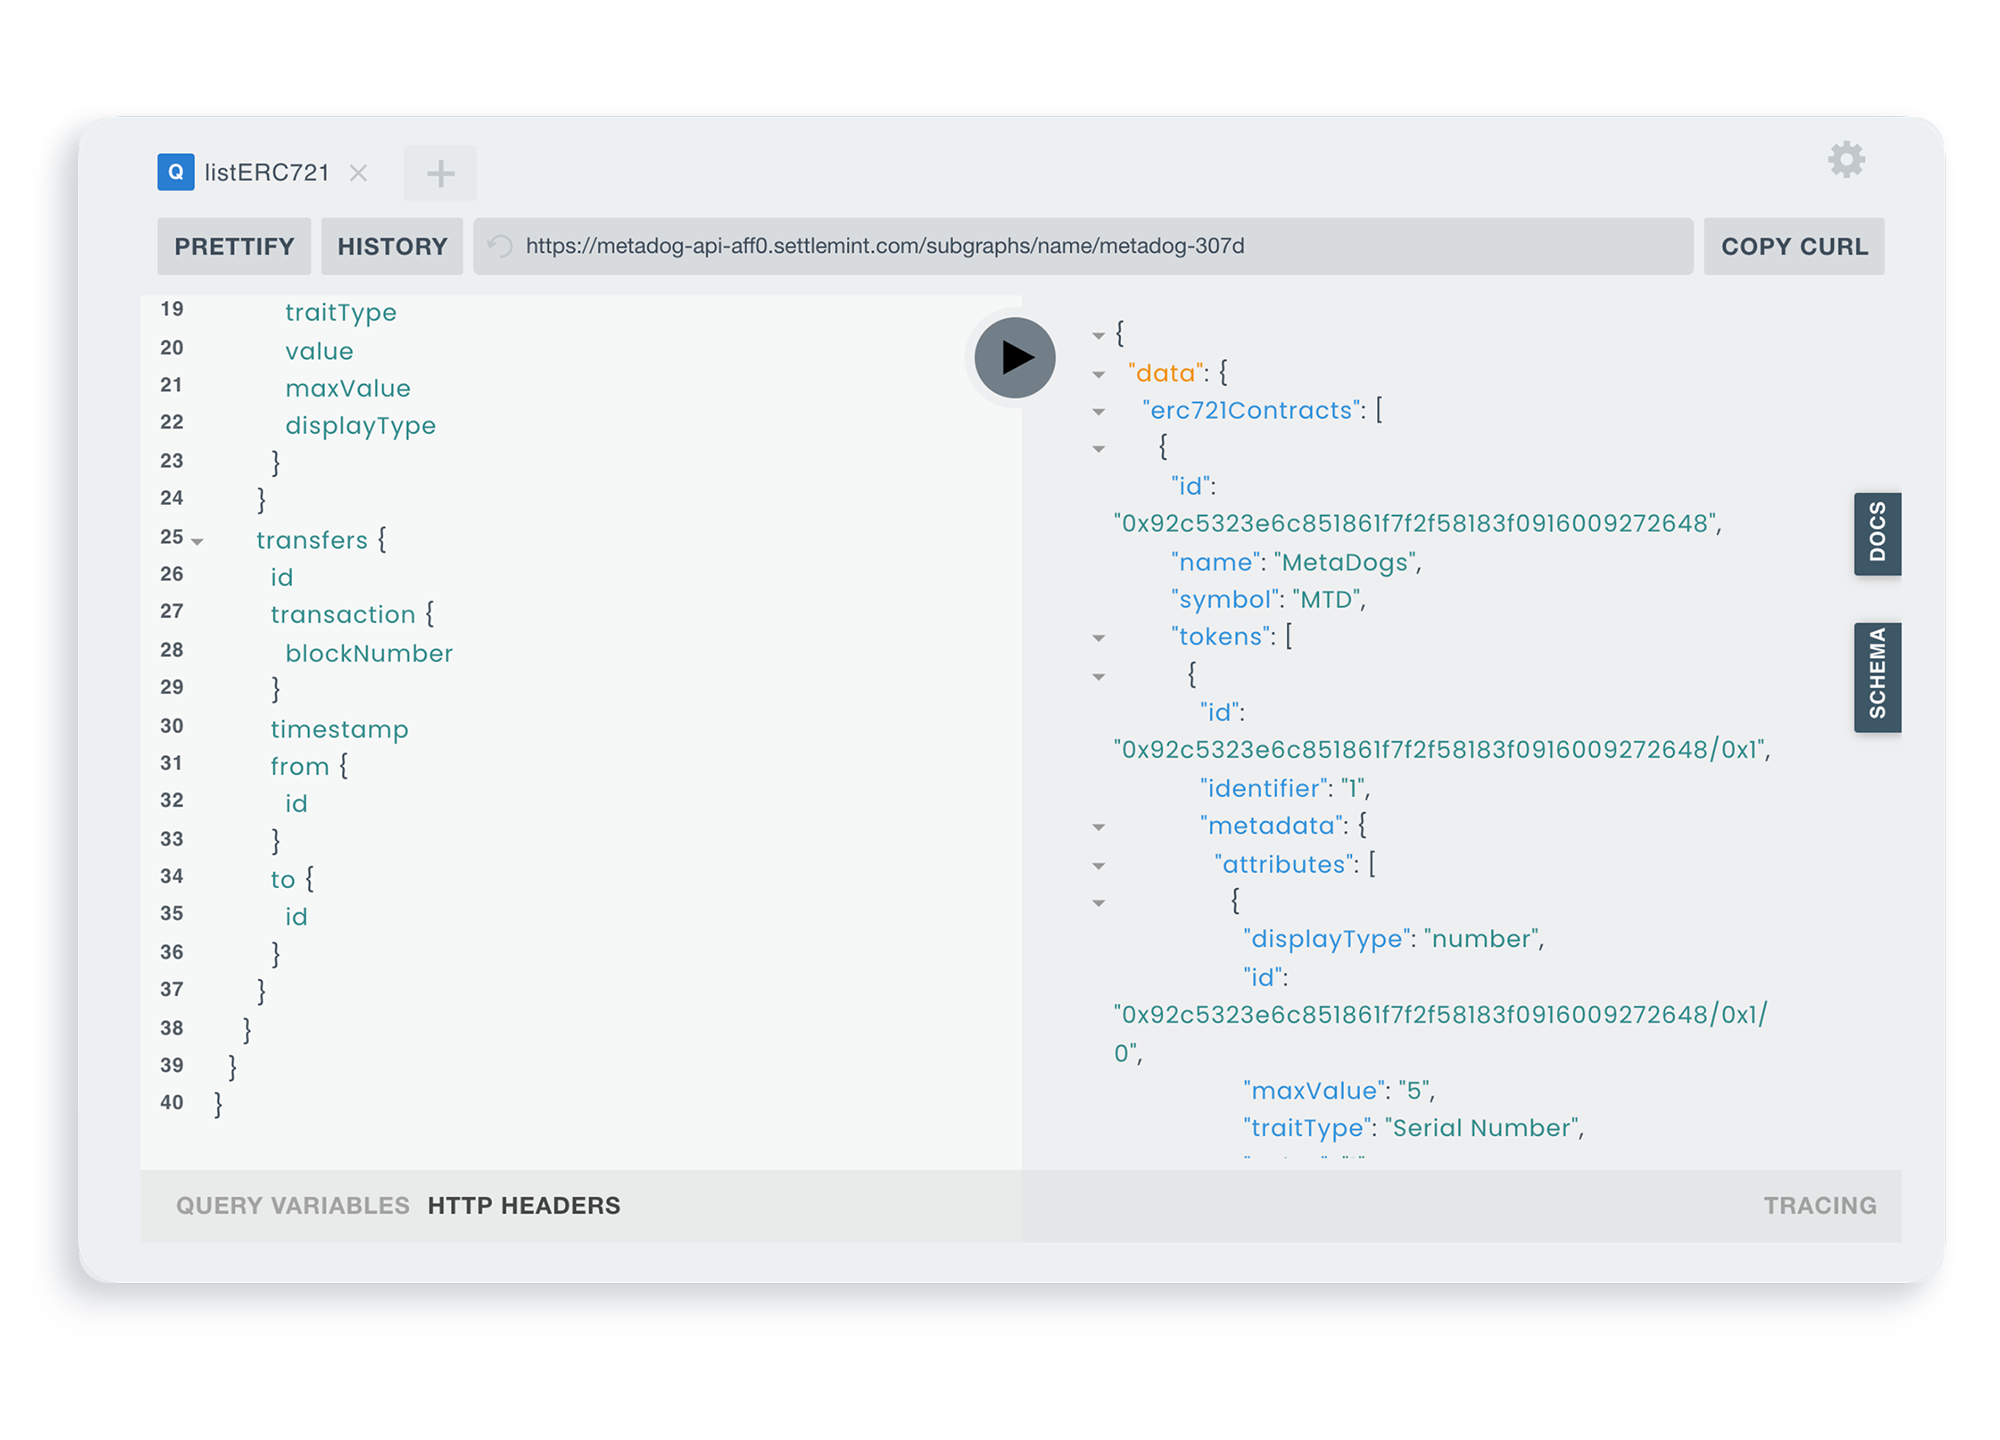The width and height of the screenshot is (2000, 1440).
Task: Close the listERC721 tab
Action: [x=359, y=173]
